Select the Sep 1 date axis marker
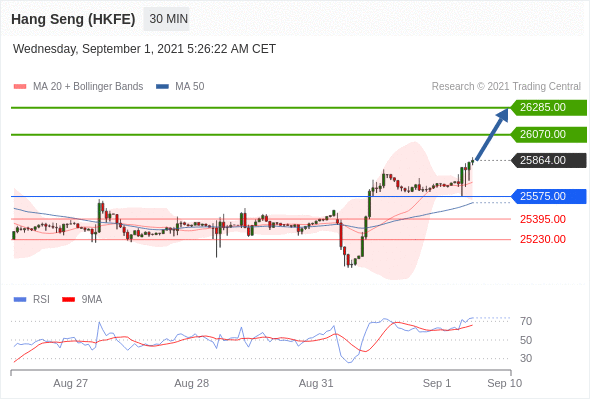590x400 pixels. point(436,383)
